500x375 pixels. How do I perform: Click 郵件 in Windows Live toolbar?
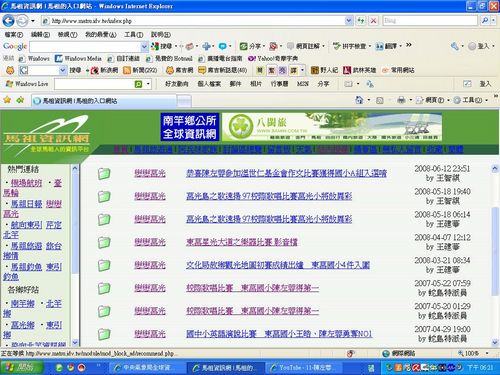pos(235,84)
